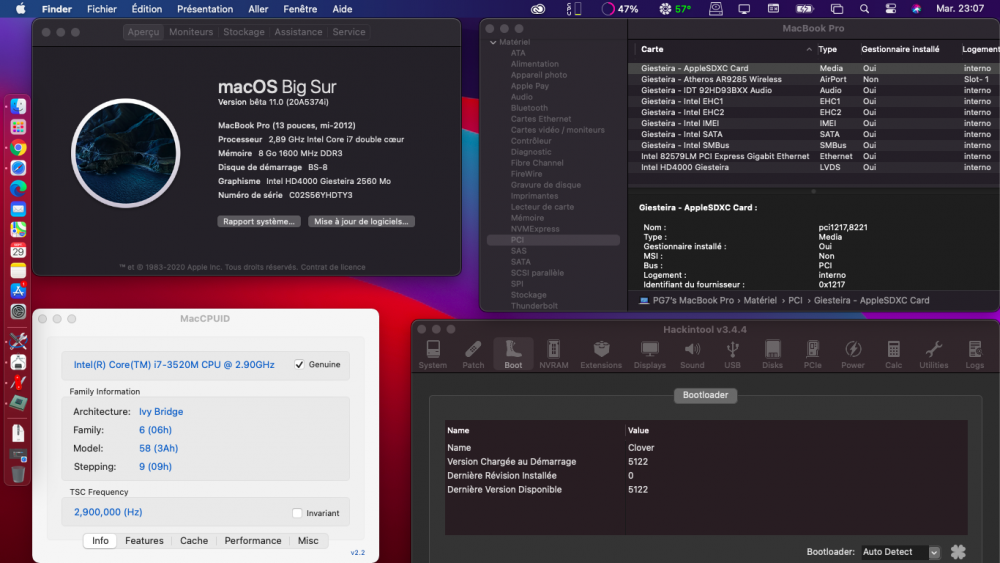Open the Présentation menu
Viewport: 1000px width, 563px height.
coord(205,9)
